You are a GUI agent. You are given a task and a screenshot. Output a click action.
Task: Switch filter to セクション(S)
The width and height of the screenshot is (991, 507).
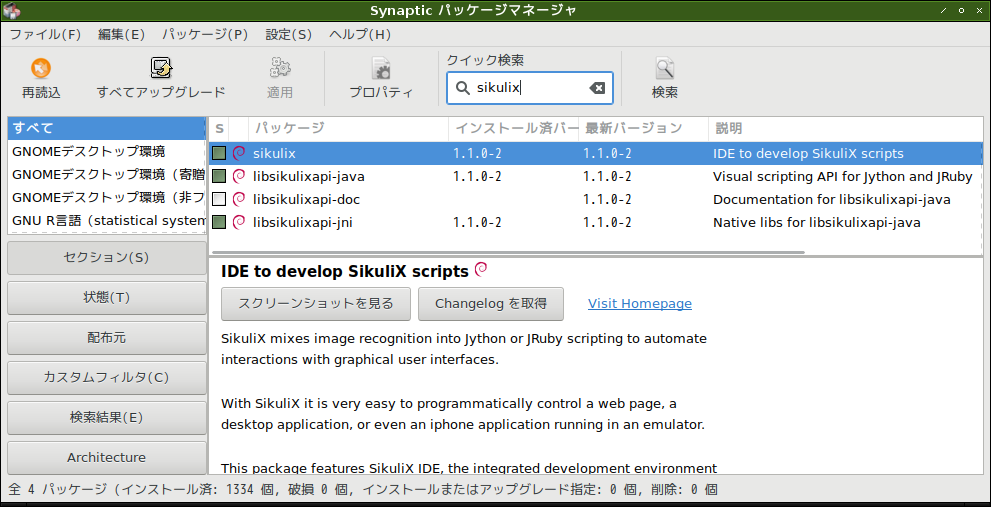107,258
